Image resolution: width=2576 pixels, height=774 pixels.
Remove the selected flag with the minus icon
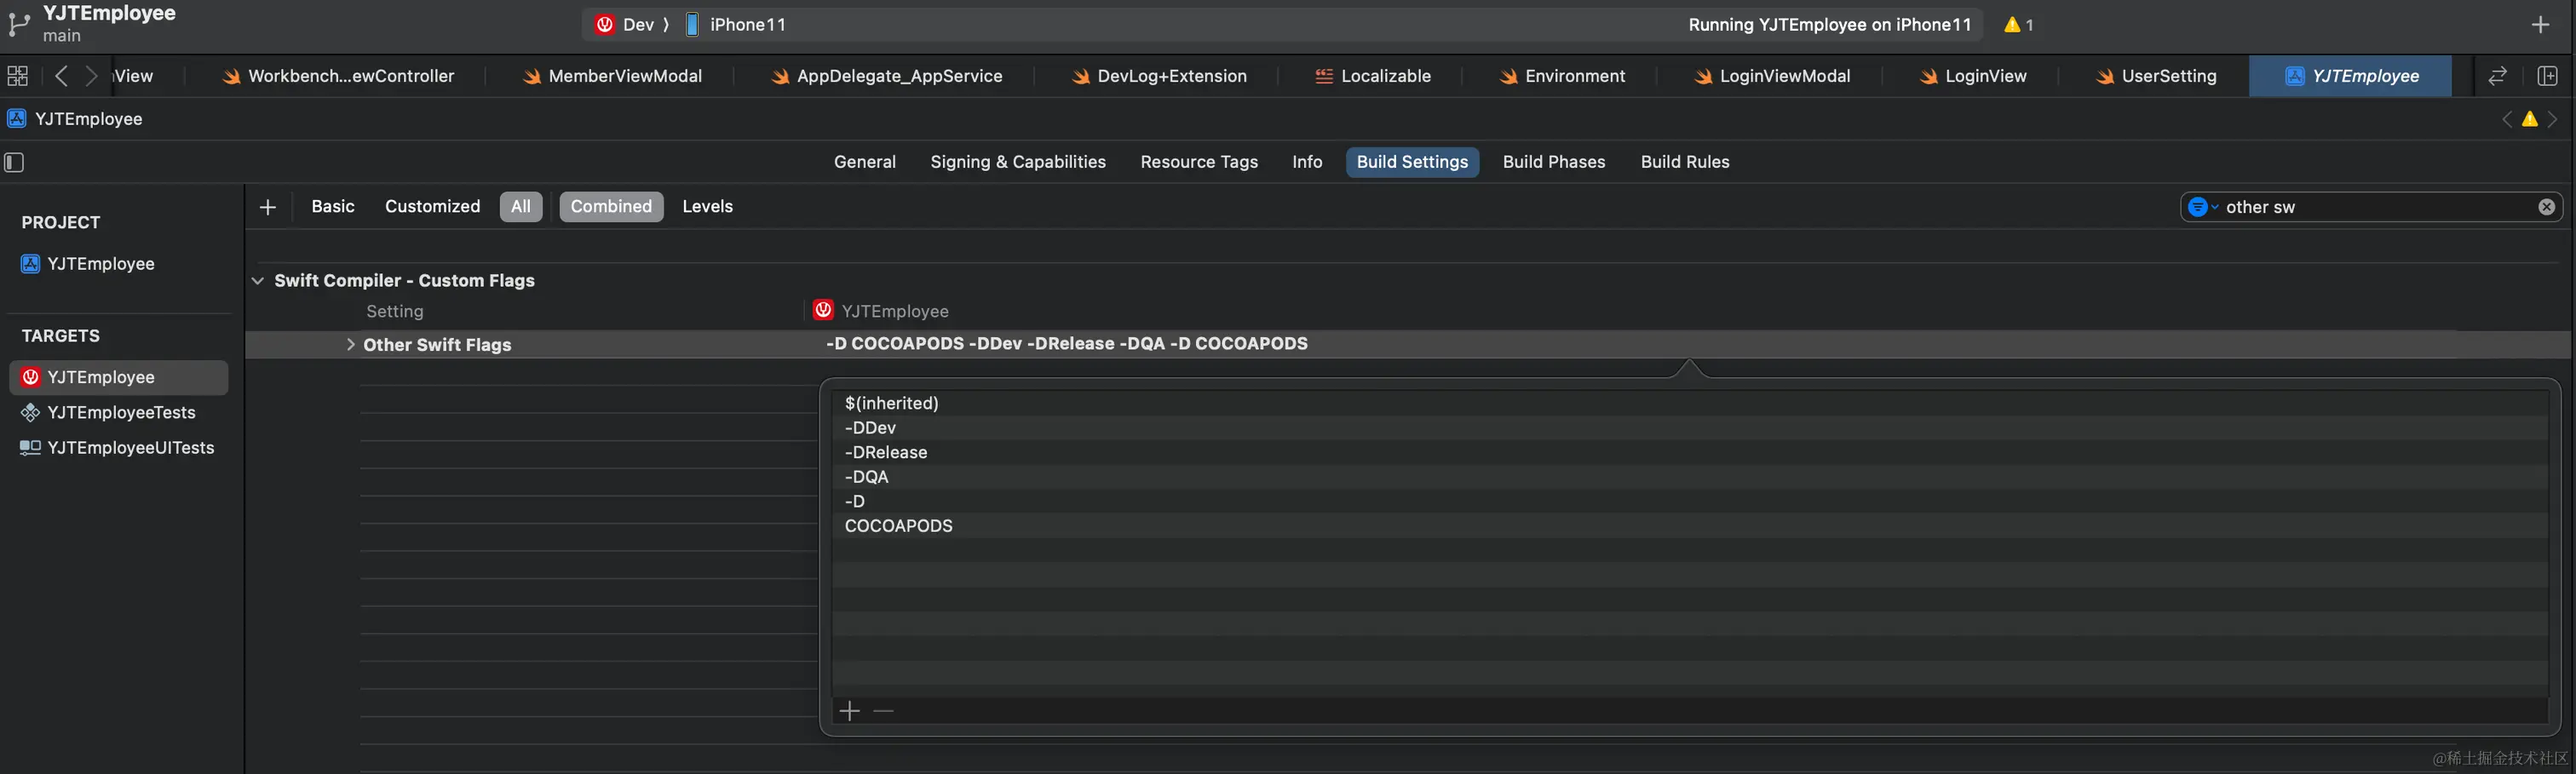(x=883, y=711)
